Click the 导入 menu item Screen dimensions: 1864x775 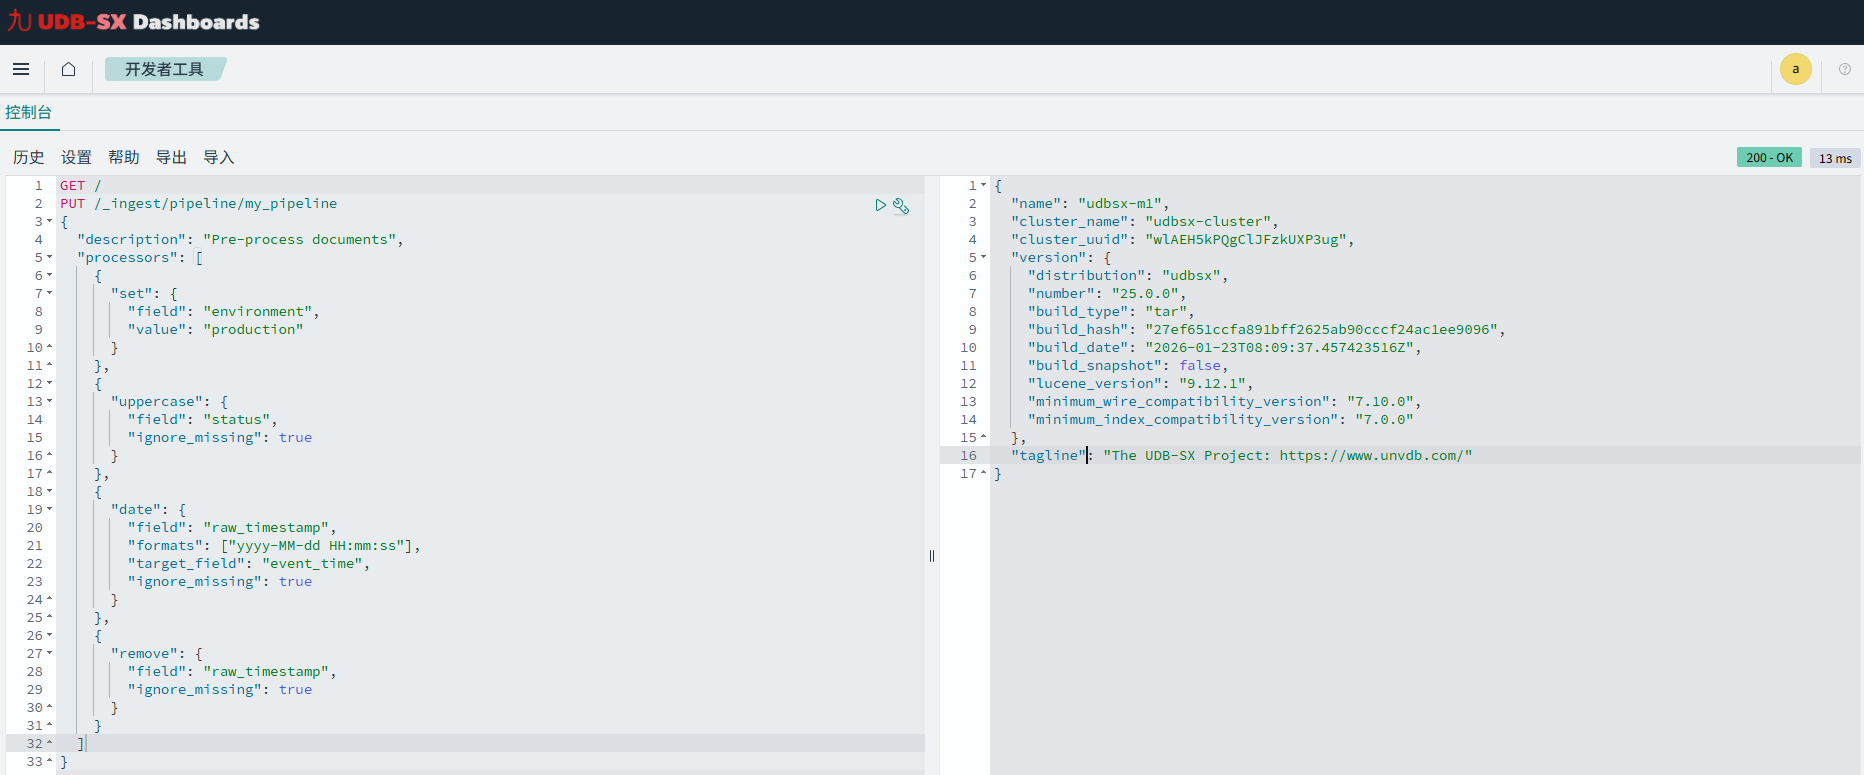pos(219,157)
